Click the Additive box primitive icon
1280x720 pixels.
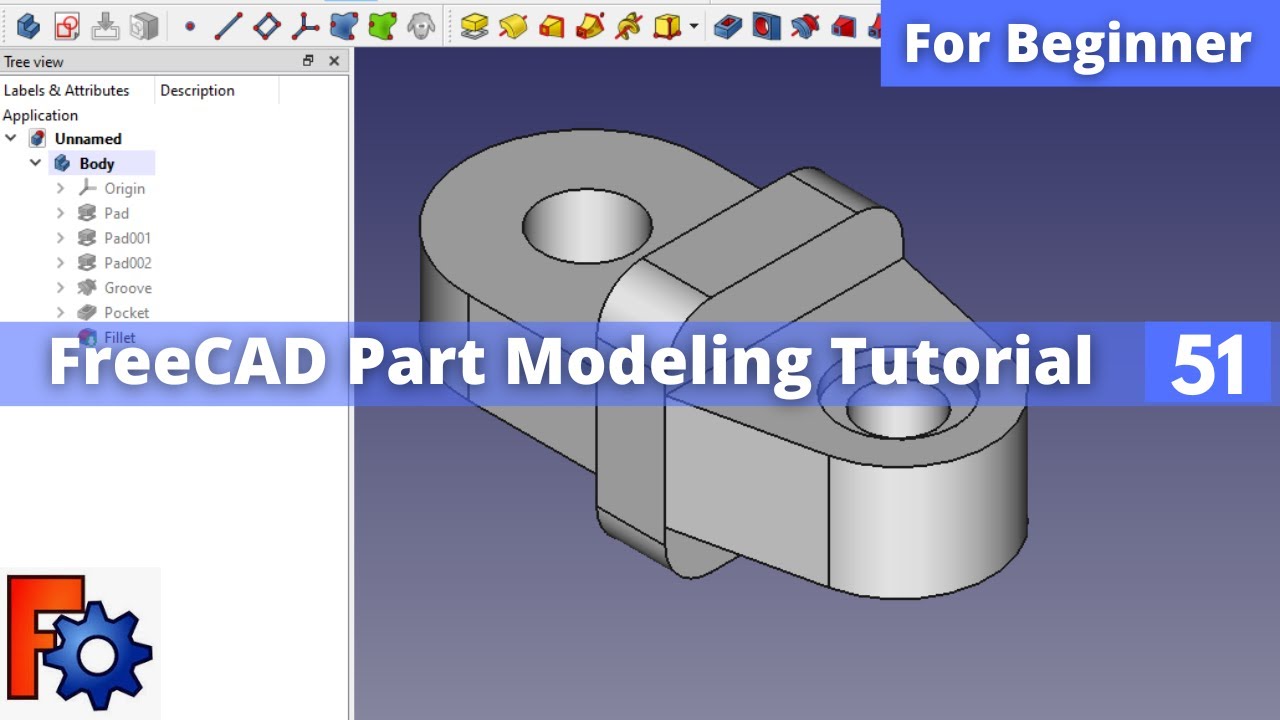pyautogui.click(x=666, y=26)
